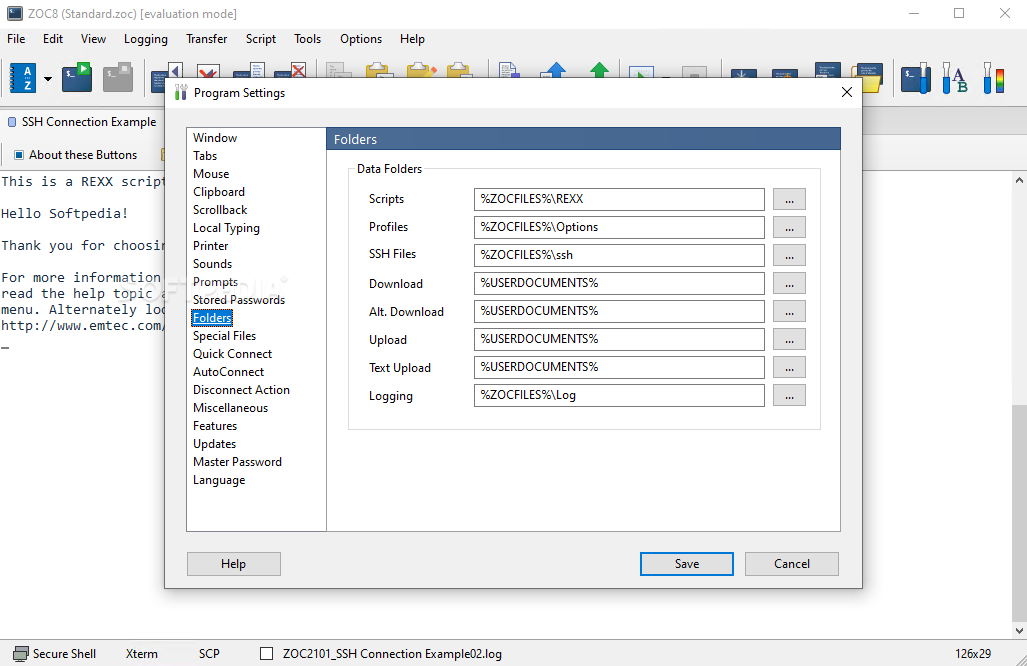
Task: Select Tabs in settings list
Action: click(x=205, y=155)
